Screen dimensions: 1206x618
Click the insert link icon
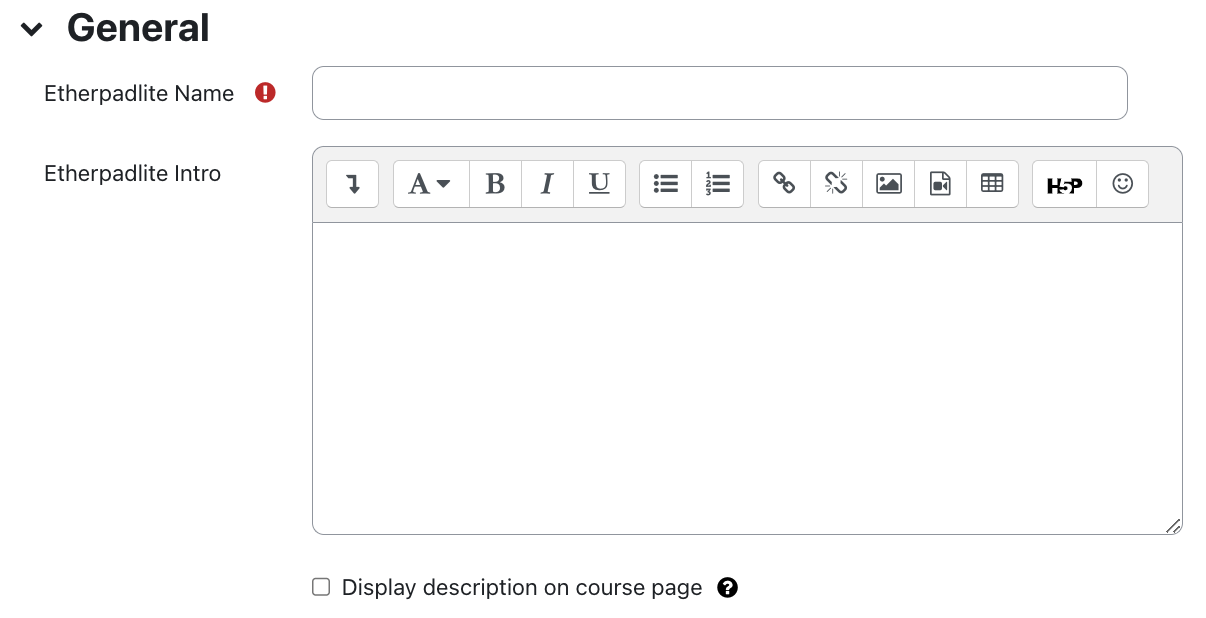[784, 184]
